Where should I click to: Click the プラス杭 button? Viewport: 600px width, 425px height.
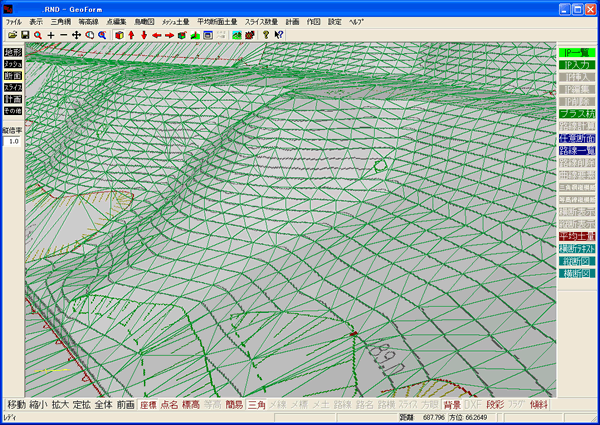(577, 114)
